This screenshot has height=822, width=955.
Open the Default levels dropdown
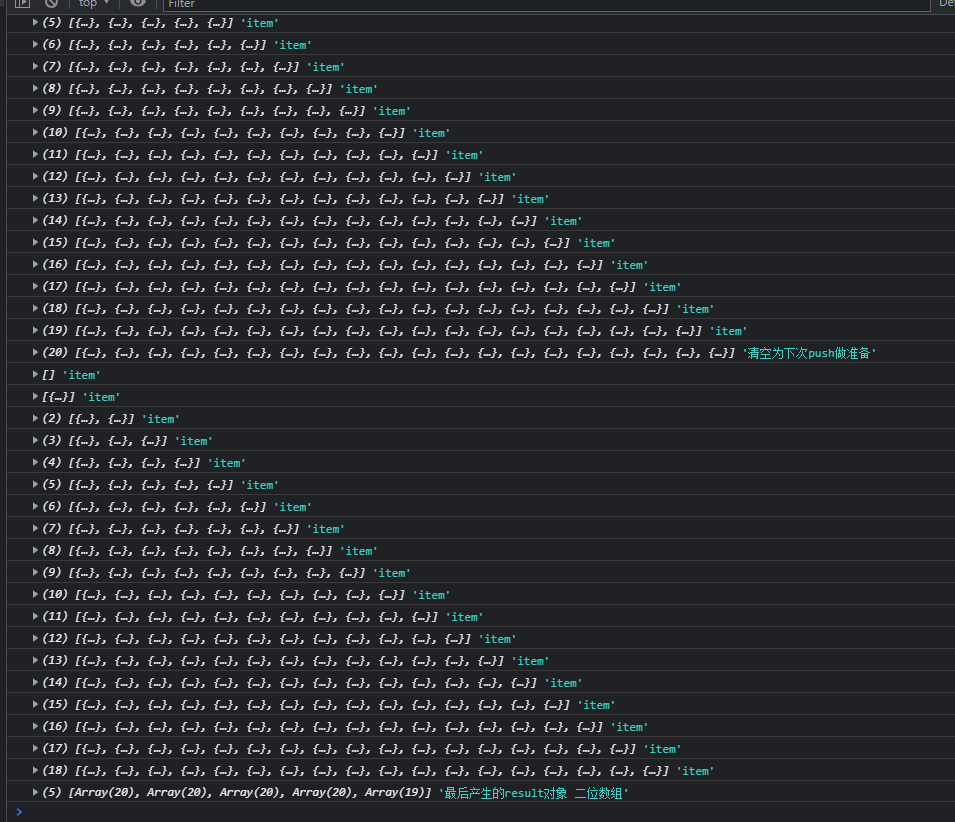pos(944,5)
